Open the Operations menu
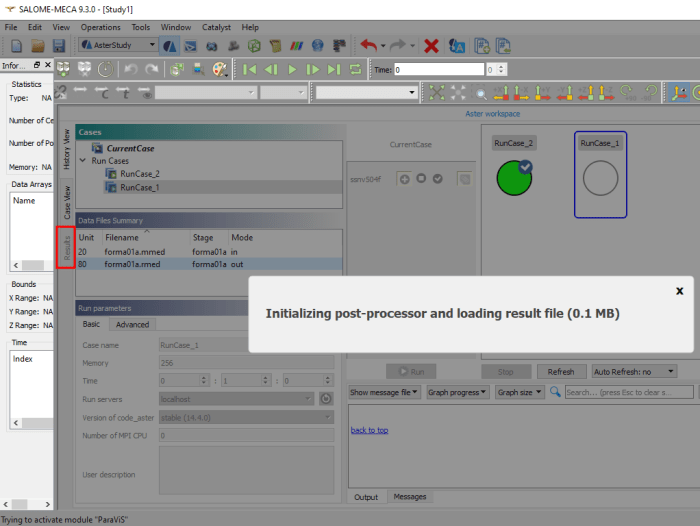The image size is (700, 526). click(100, 27)
